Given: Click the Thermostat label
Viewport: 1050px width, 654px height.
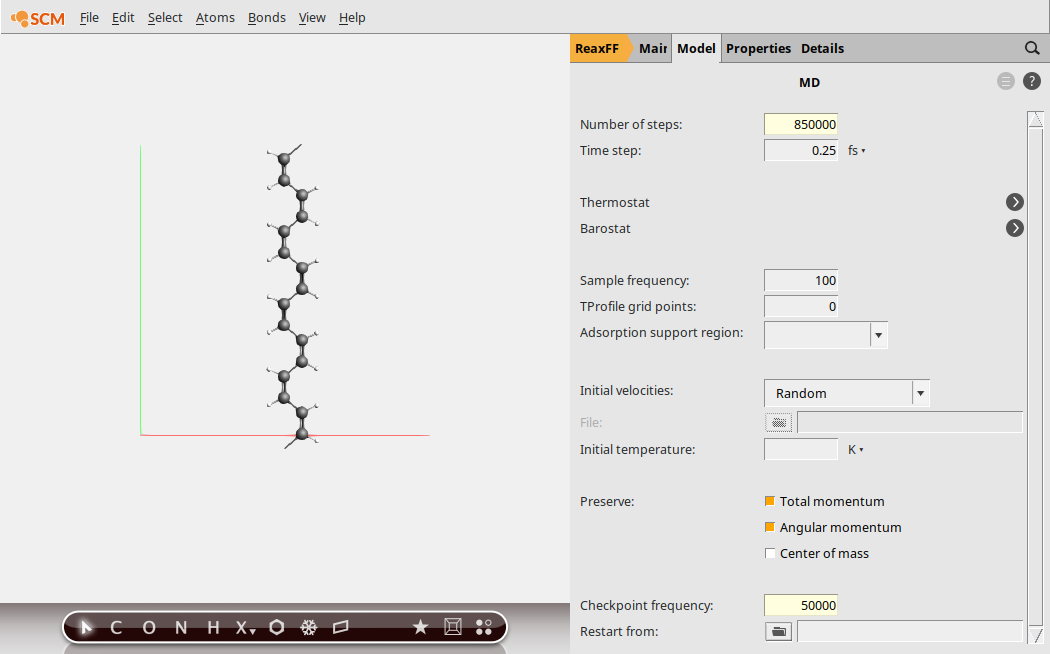Looking at the screenshot, I should pos(615,202).
